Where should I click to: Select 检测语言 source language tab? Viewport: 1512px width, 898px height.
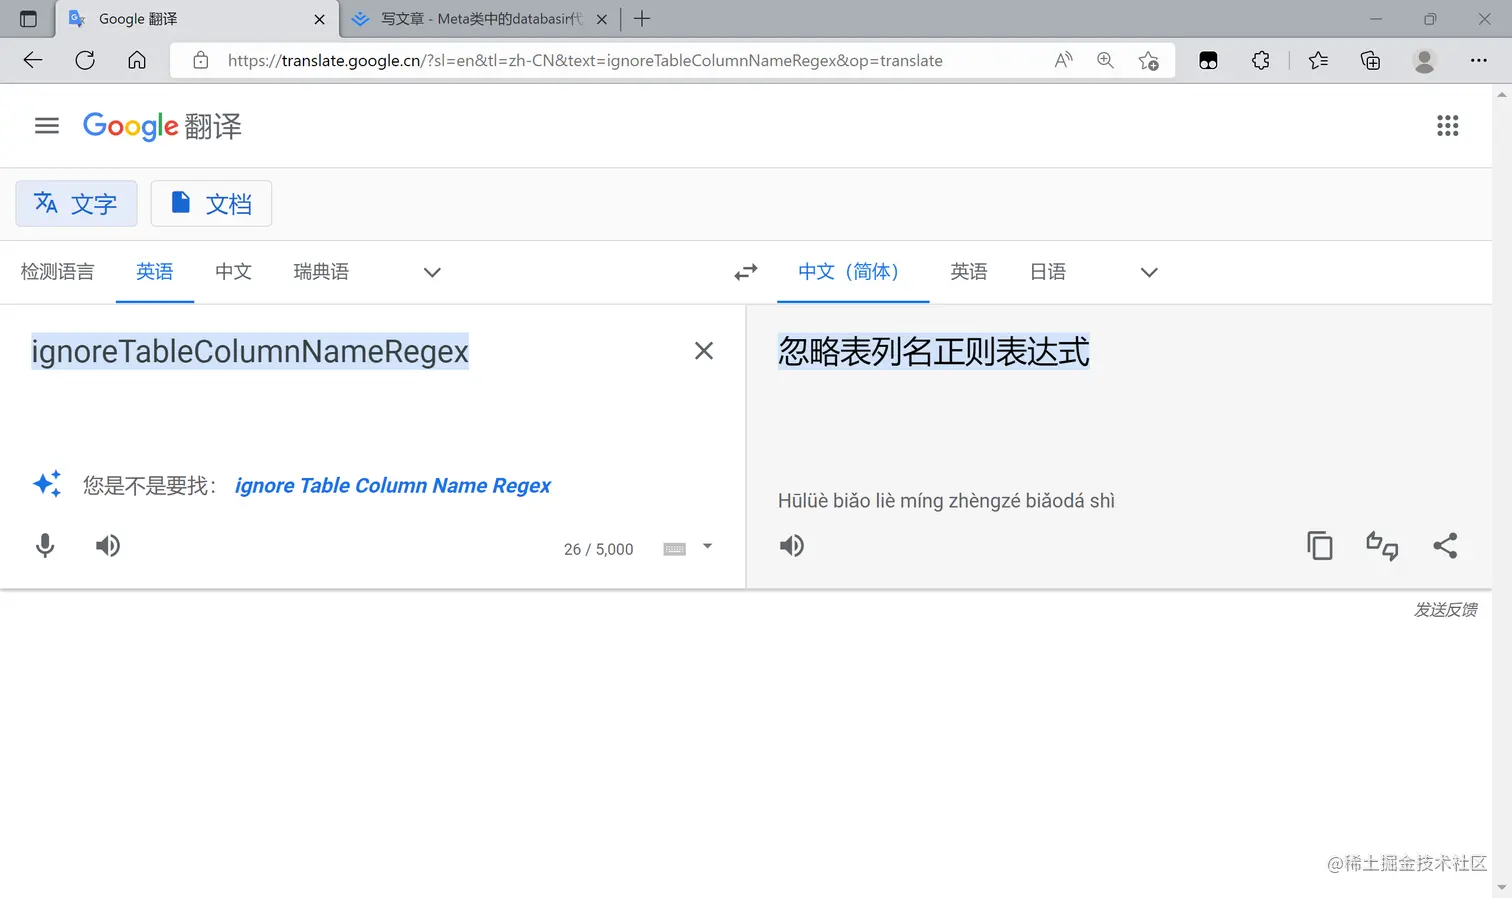click(57, 272)
